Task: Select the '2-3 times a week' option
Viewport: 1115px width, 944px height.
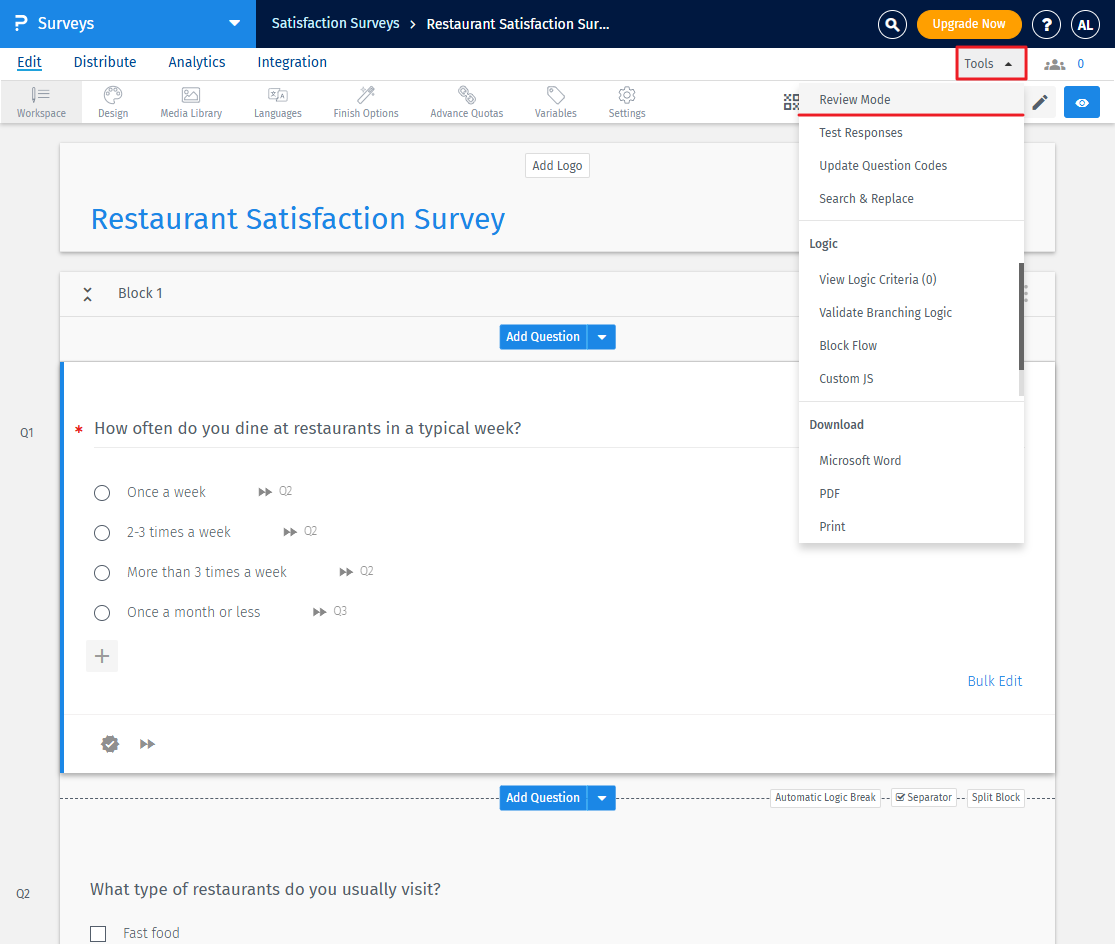Action: [x=101, y=532]
